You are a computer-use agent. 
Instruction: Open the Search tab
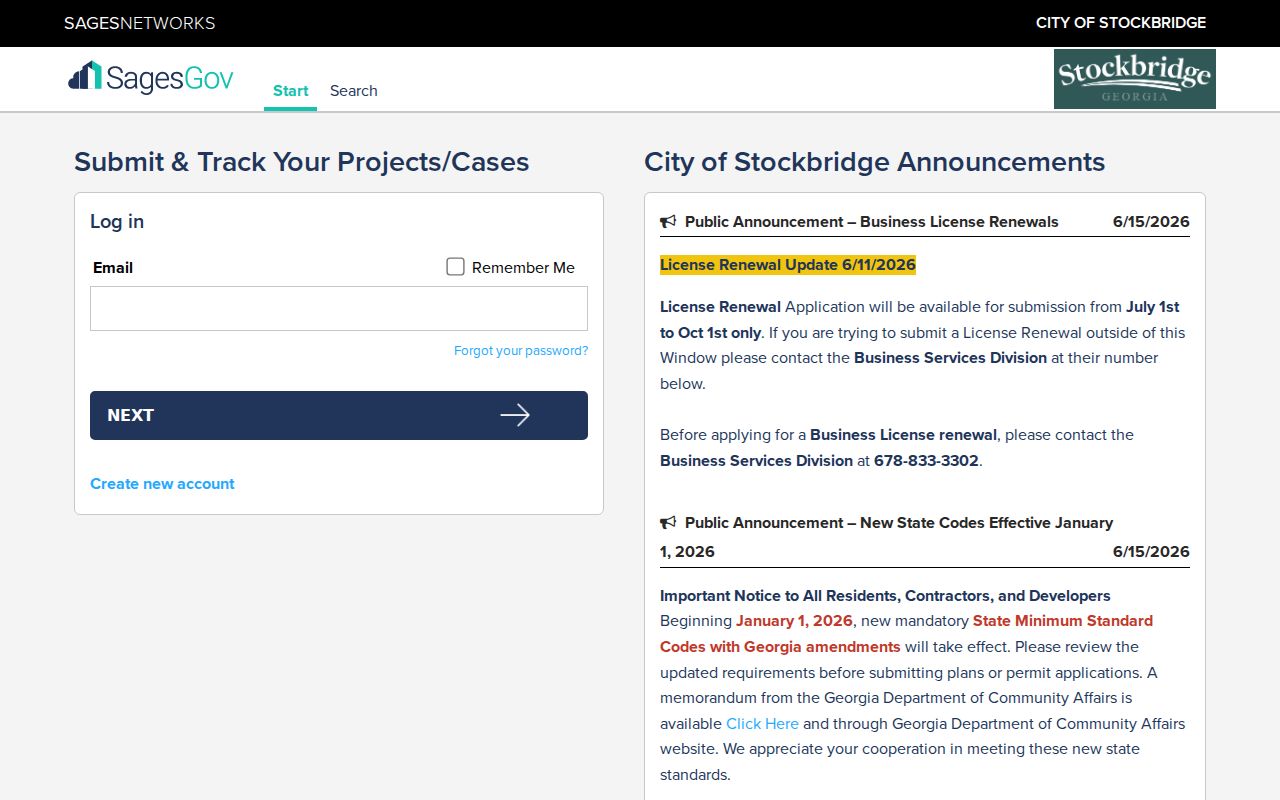pyautogui.click(x=354, y=91)
